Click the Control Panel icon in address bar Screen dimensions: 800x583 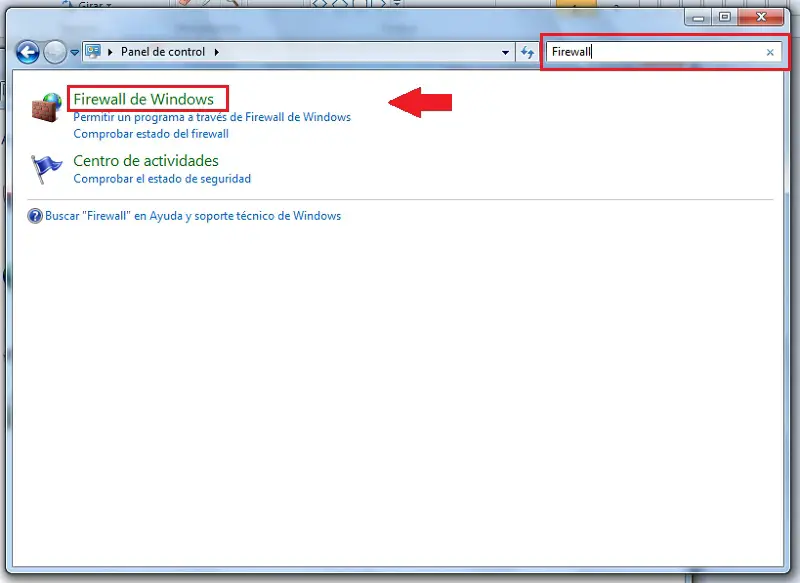tap(93, 52)
